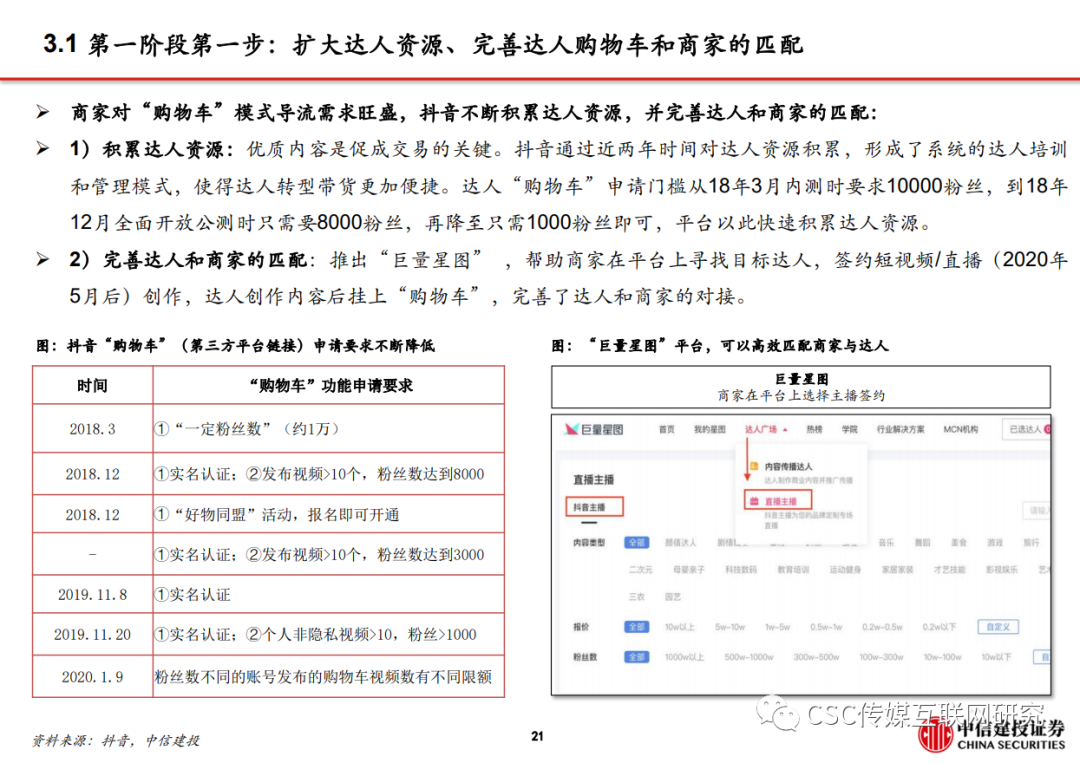This screenshot has height=763, width=1080.
Task: Choose price range 0.5w-1w
Action: tap(826, 627)
